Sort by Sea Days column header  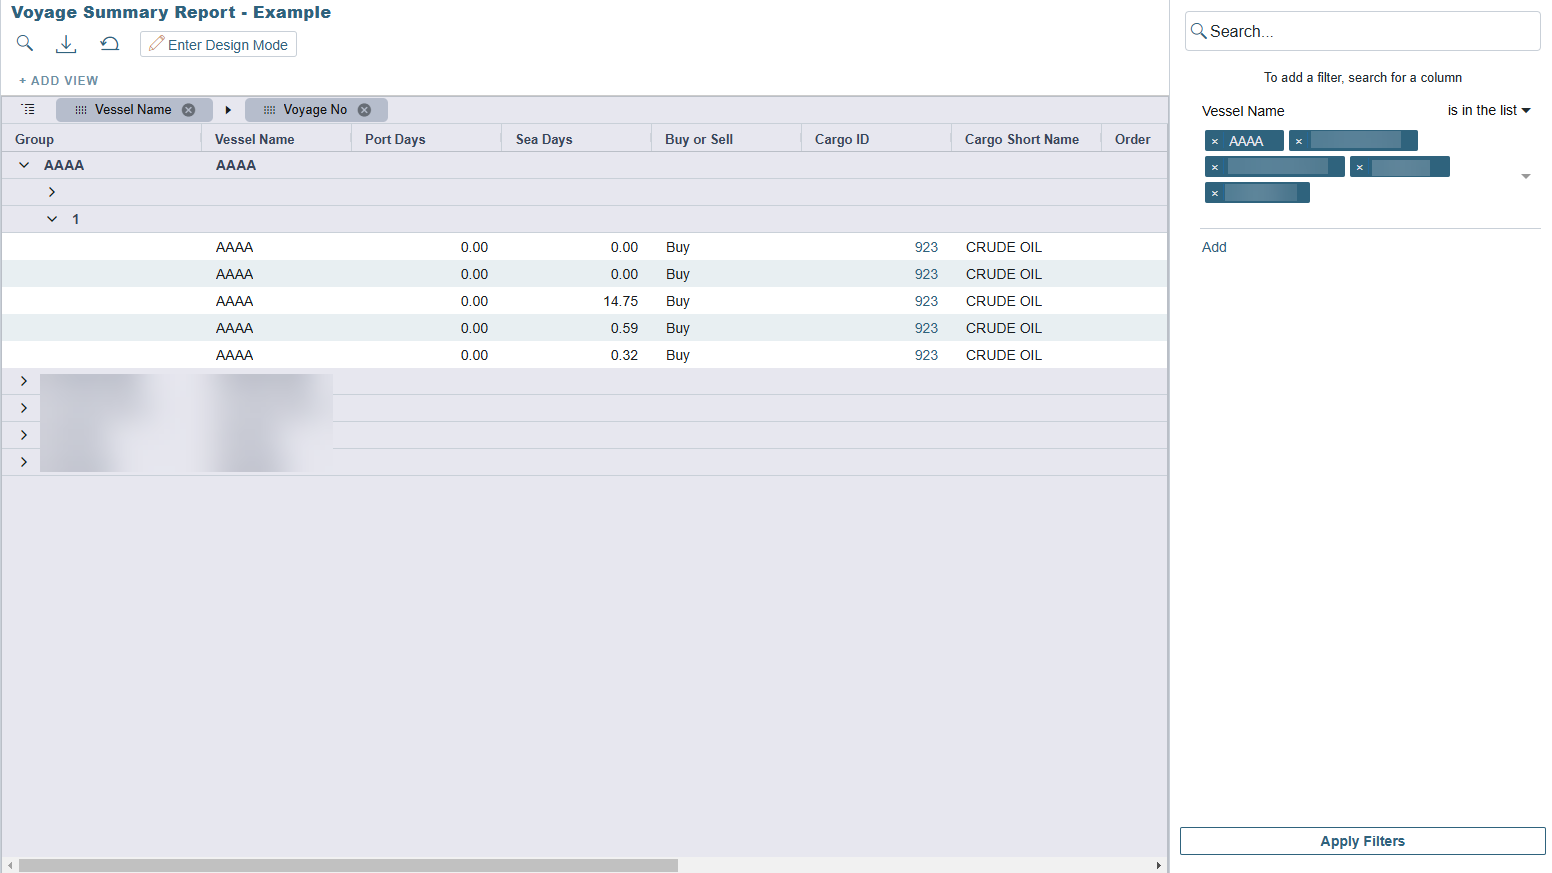(x=544, y=139)
